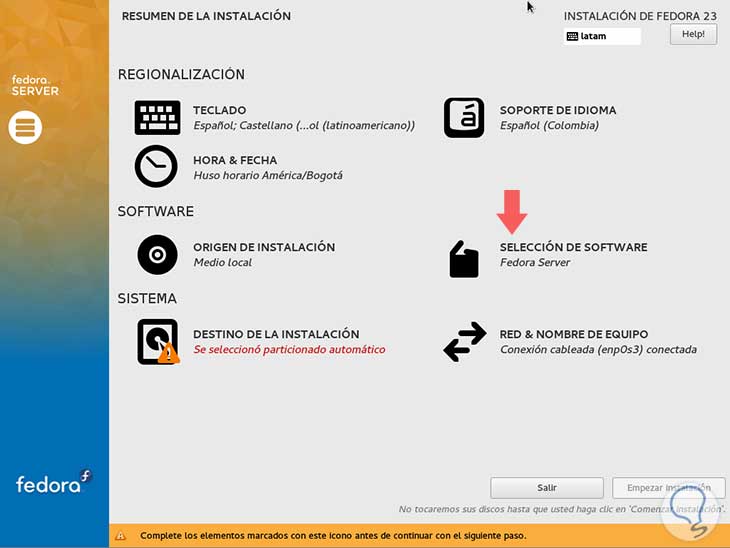Open RED & NOMBRE DE EQUIPO settings
The image size is (730, 548).
[x=574, y=334]
